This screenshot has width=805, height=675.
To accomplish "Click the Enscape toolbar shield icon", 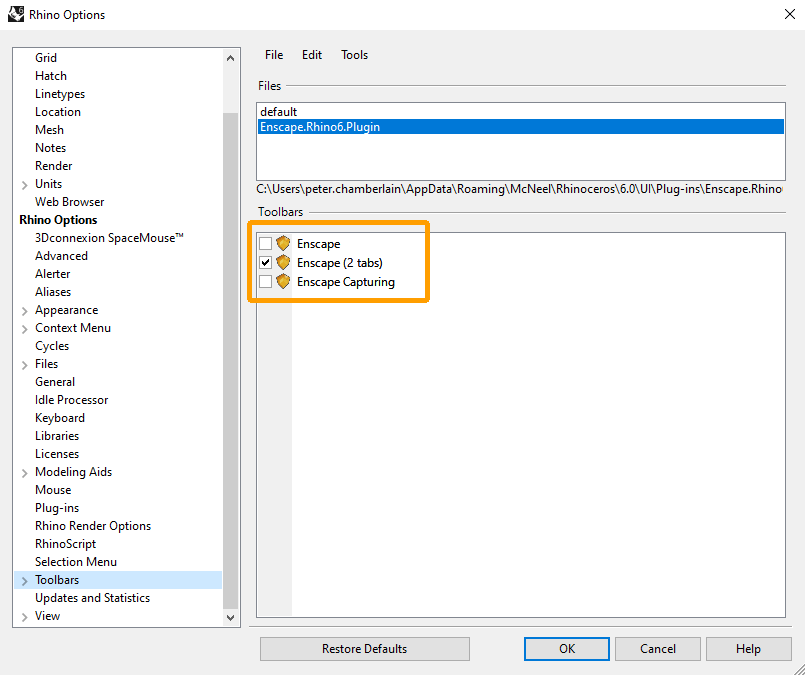I will [283, 244].
